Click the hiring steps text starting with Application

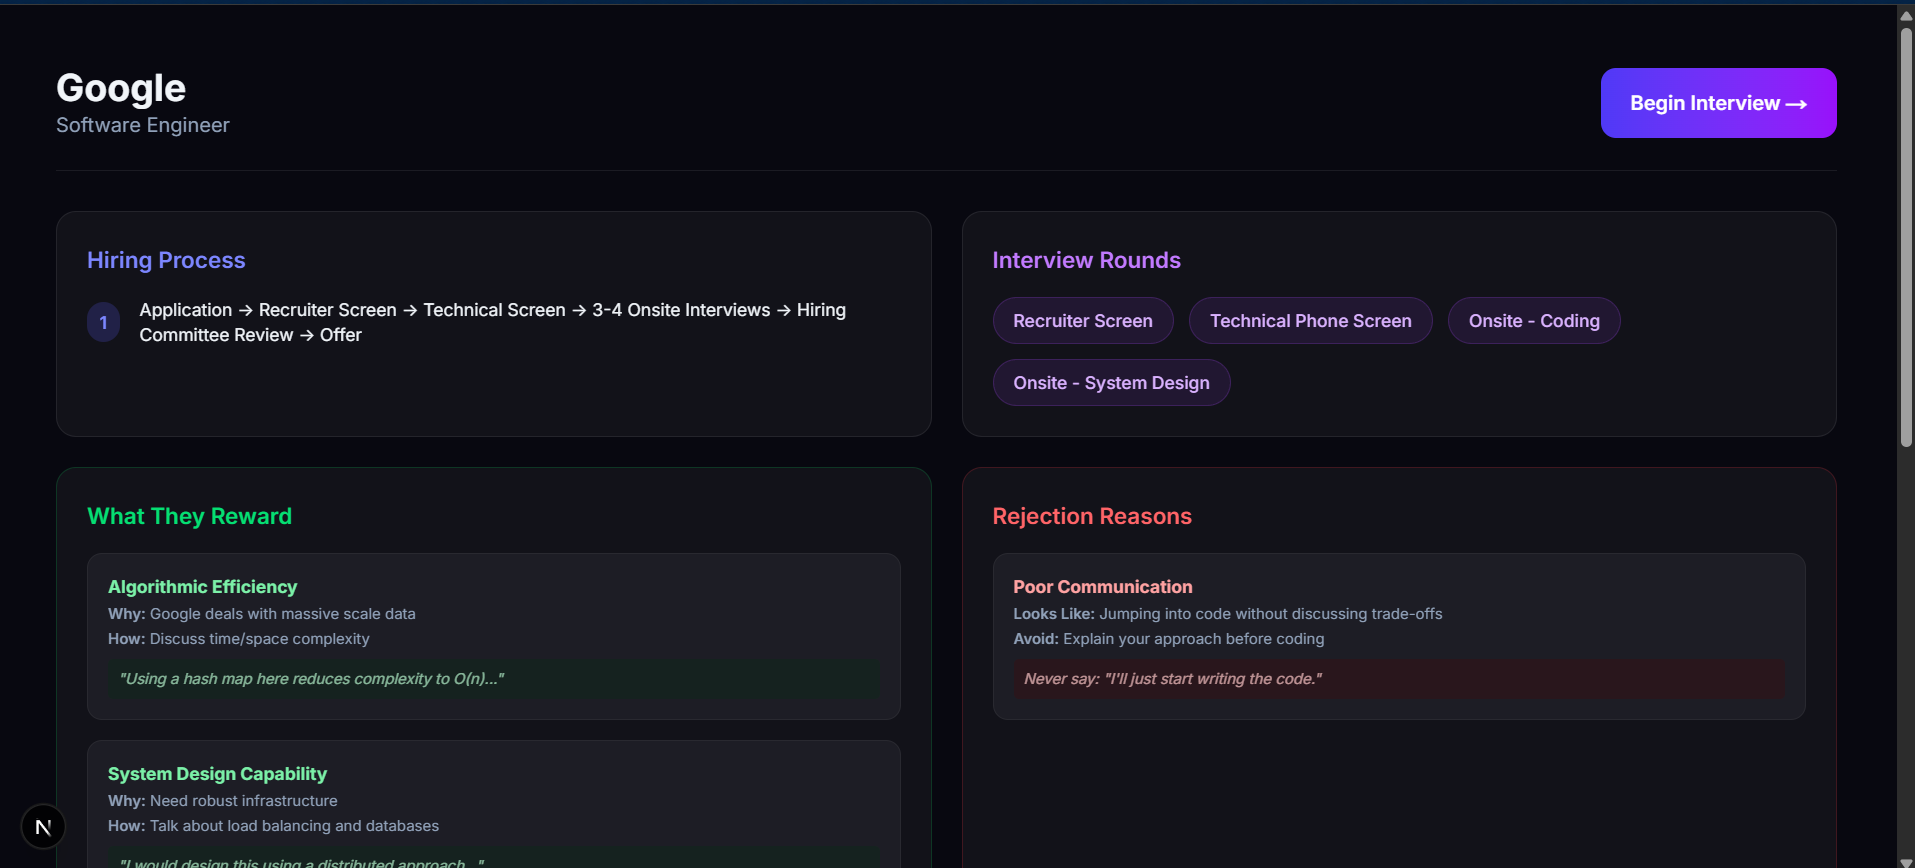tap(493, 322)
